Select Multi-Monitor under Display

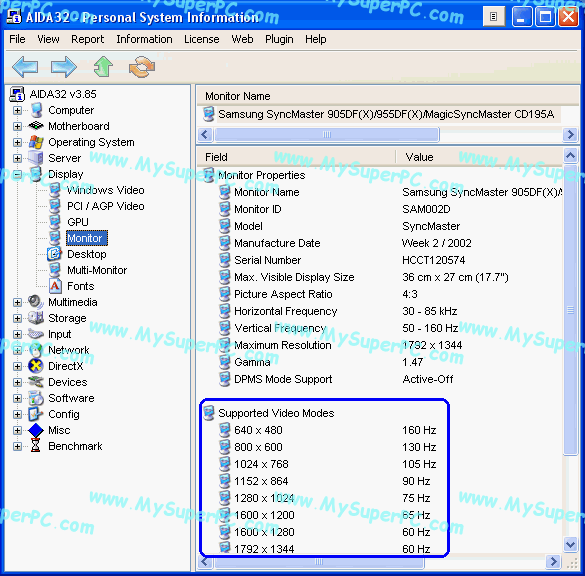tap(97, 270)
